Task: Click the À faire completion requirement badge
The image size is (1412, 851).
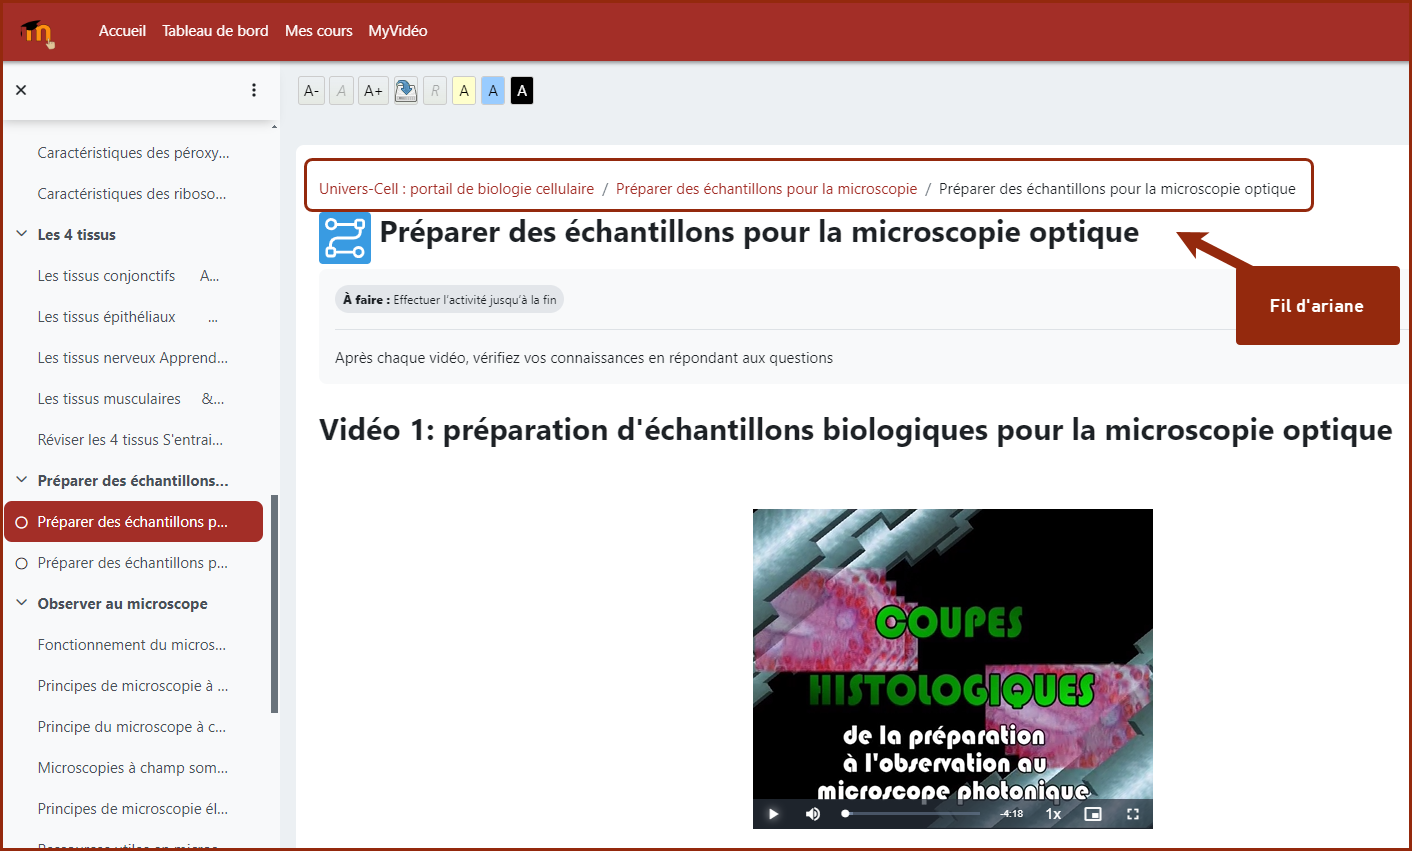Action: click(449, 299)
